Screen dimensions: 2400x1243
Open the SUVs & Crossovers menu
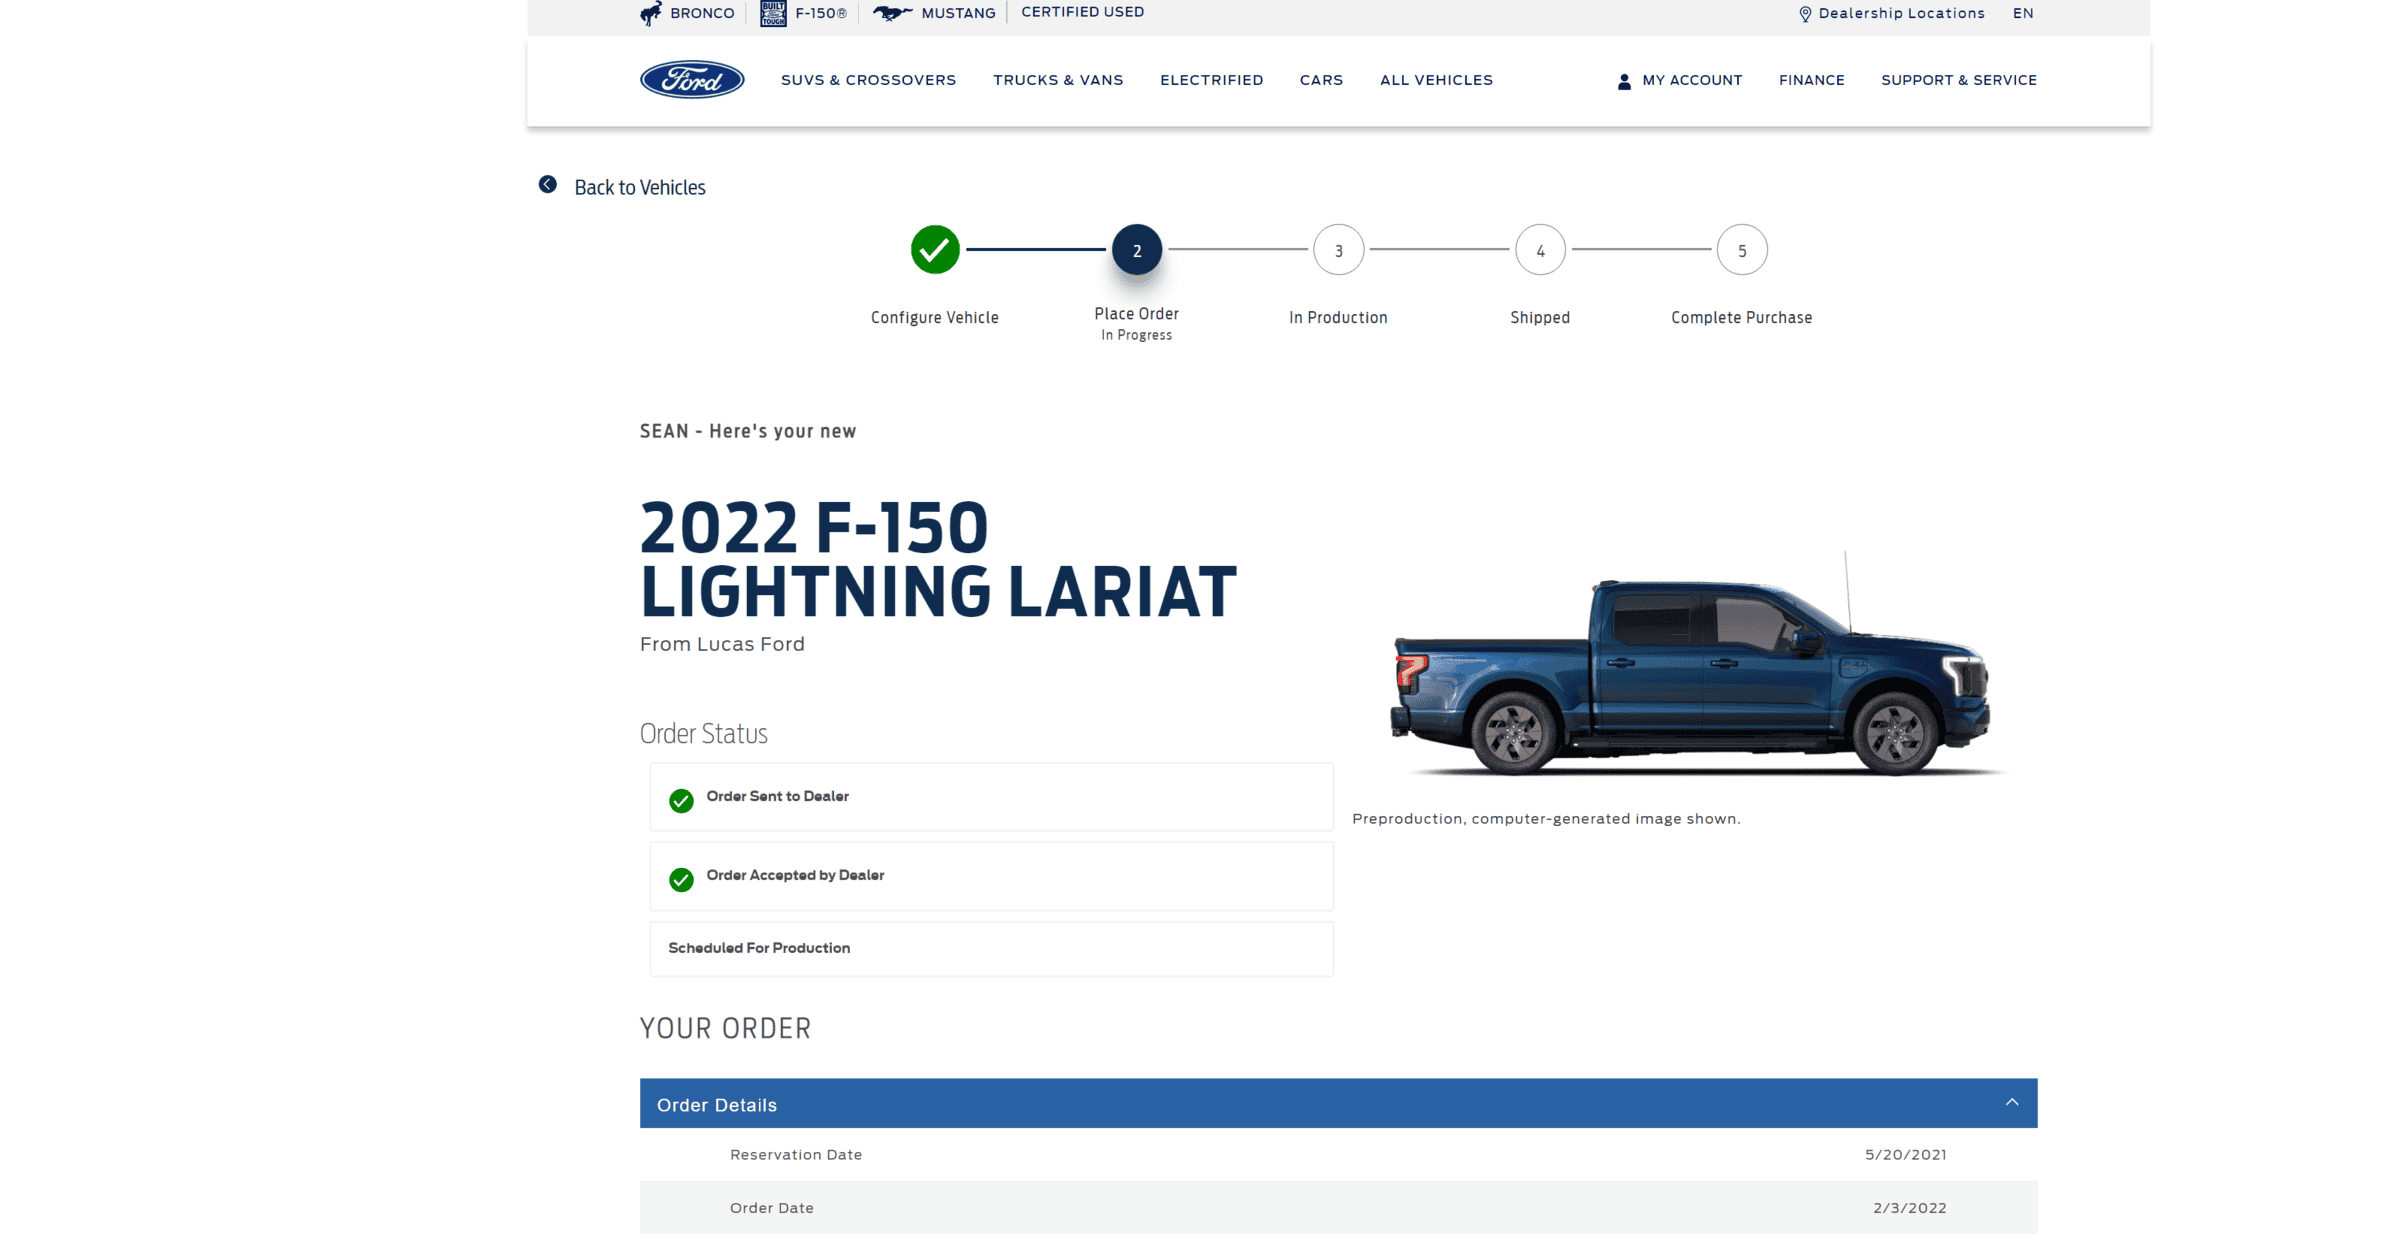coord(869,79)
